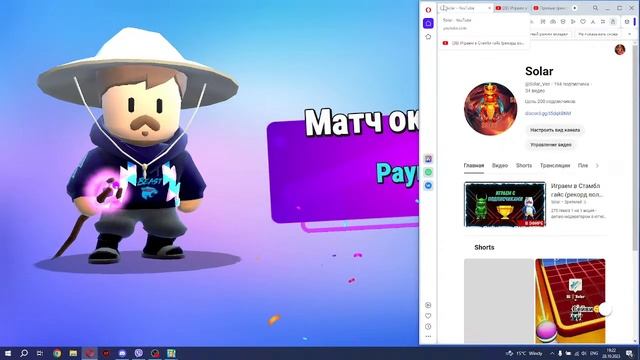Click the Управление видео button
The height and width of the screenshot is (360, 640).
[551, 145]
